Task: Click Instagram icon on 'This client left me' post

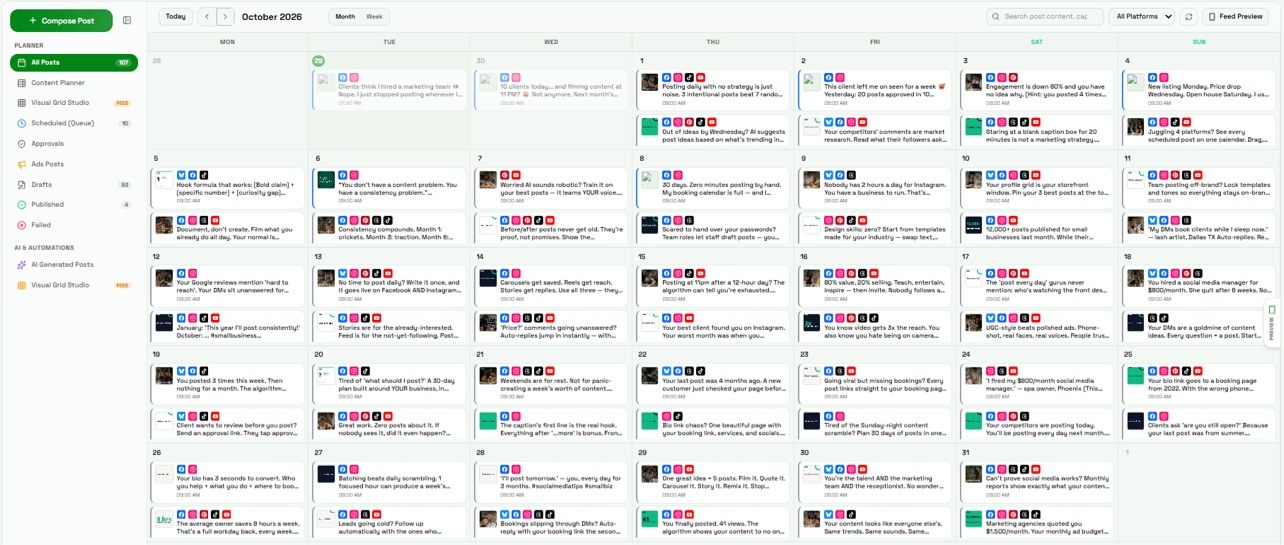Action: pos(840,77)
